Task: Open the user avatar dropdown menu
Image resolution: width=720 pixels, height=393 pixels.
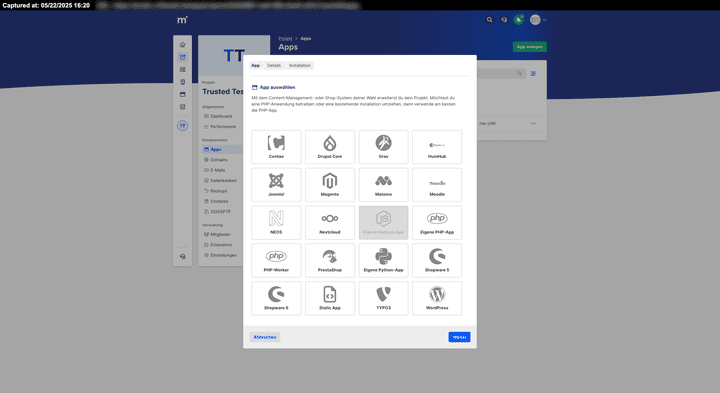Action: coord(538,20)
